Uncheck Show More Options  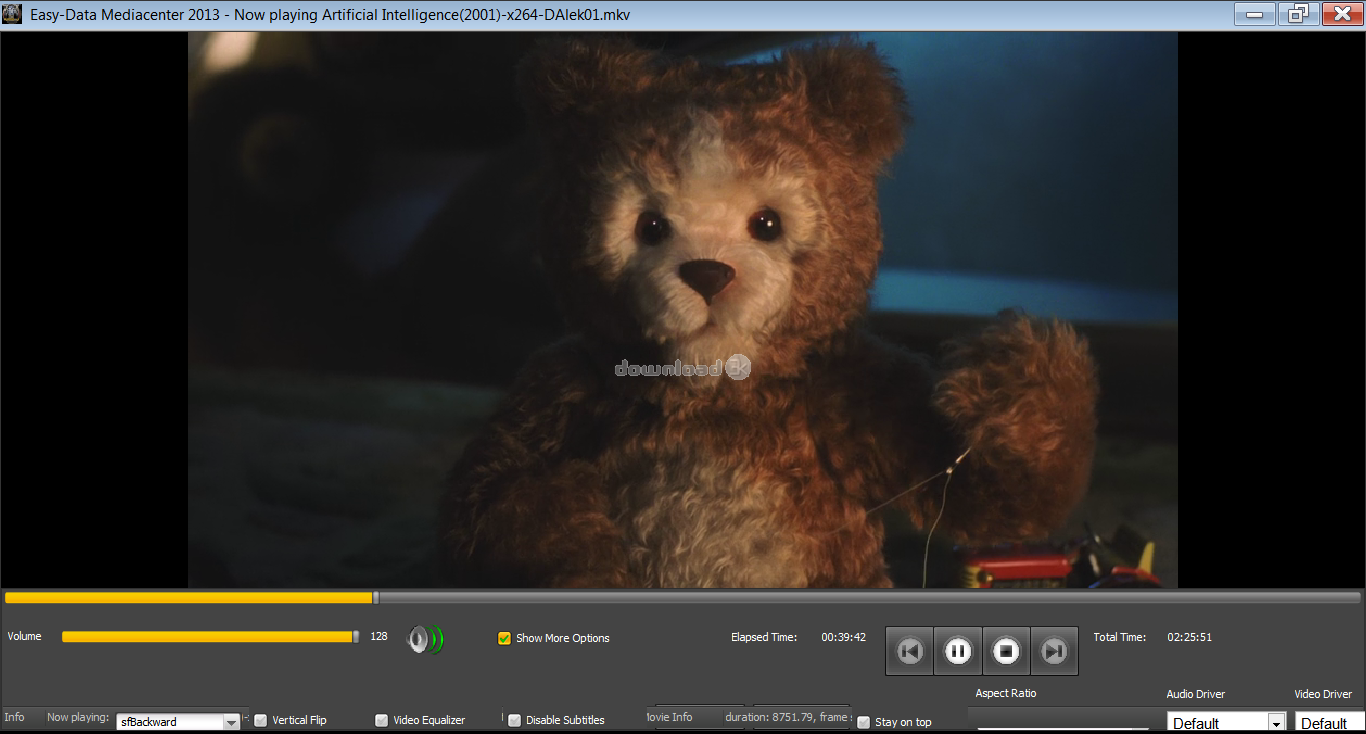pos(504,638)
